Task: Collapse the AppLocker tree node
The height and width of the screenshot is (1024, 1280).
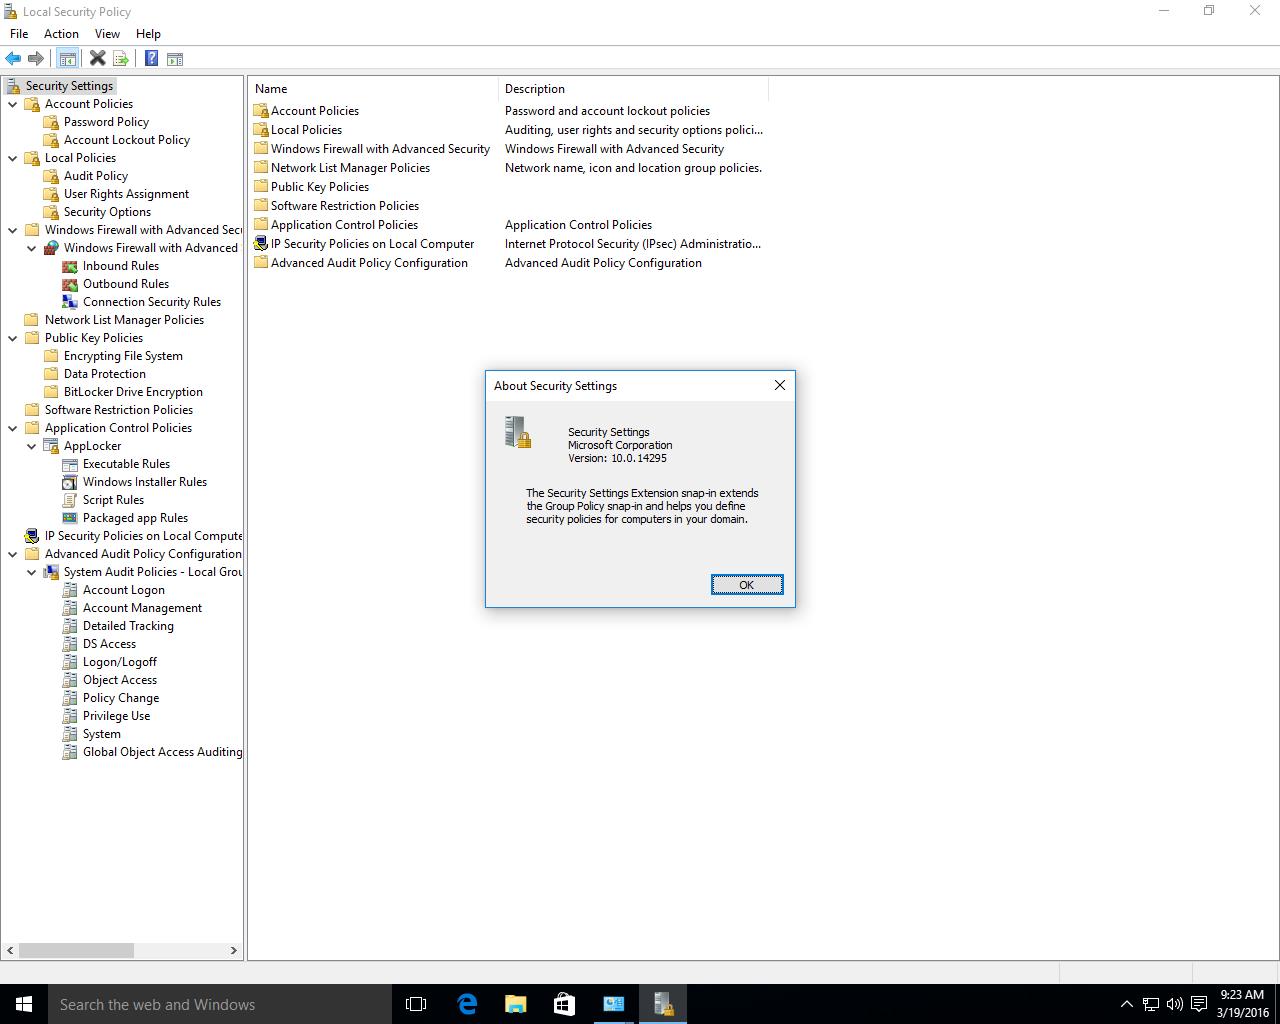Action: (32, 446)
